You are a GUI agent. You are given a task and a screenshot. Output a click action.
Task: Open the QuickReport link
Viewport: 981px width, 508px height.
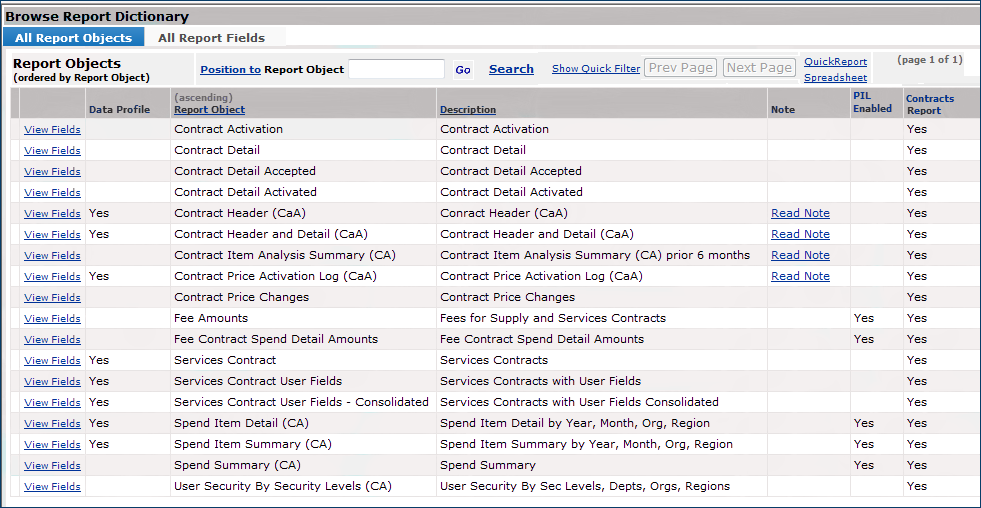coord(835,62)
